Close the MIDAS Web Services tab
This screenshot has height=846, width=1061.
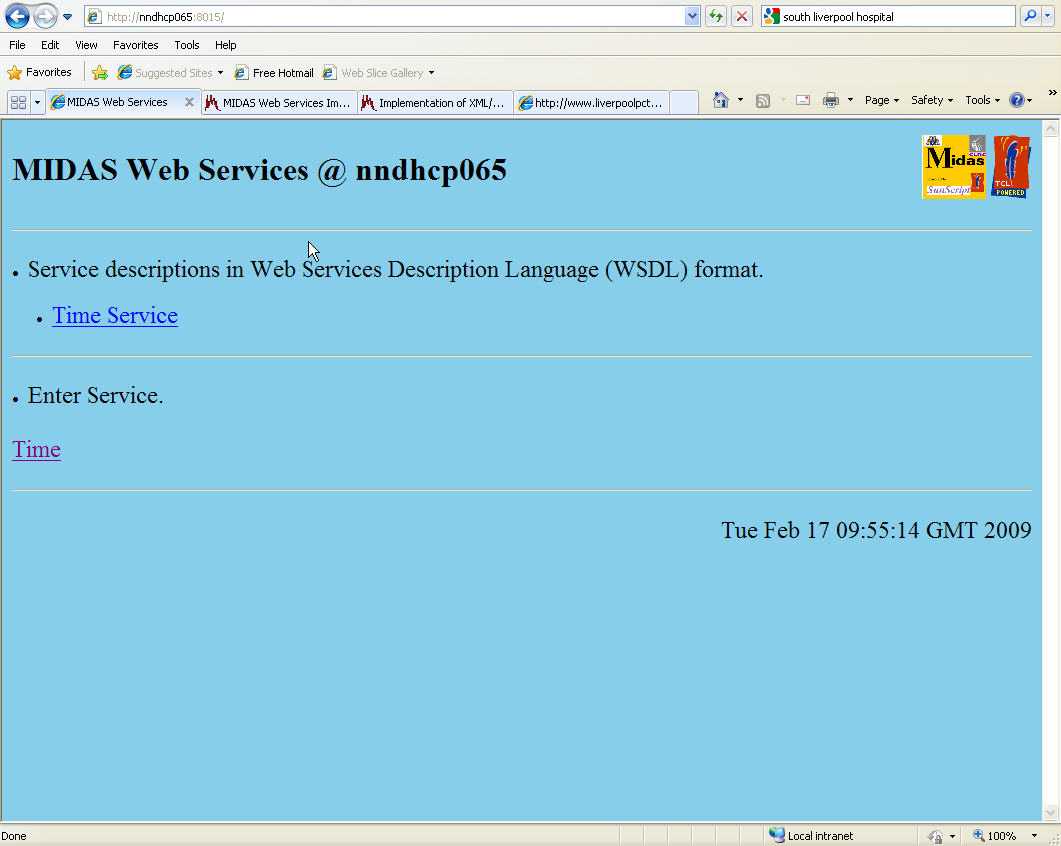[x=189, y=102]
